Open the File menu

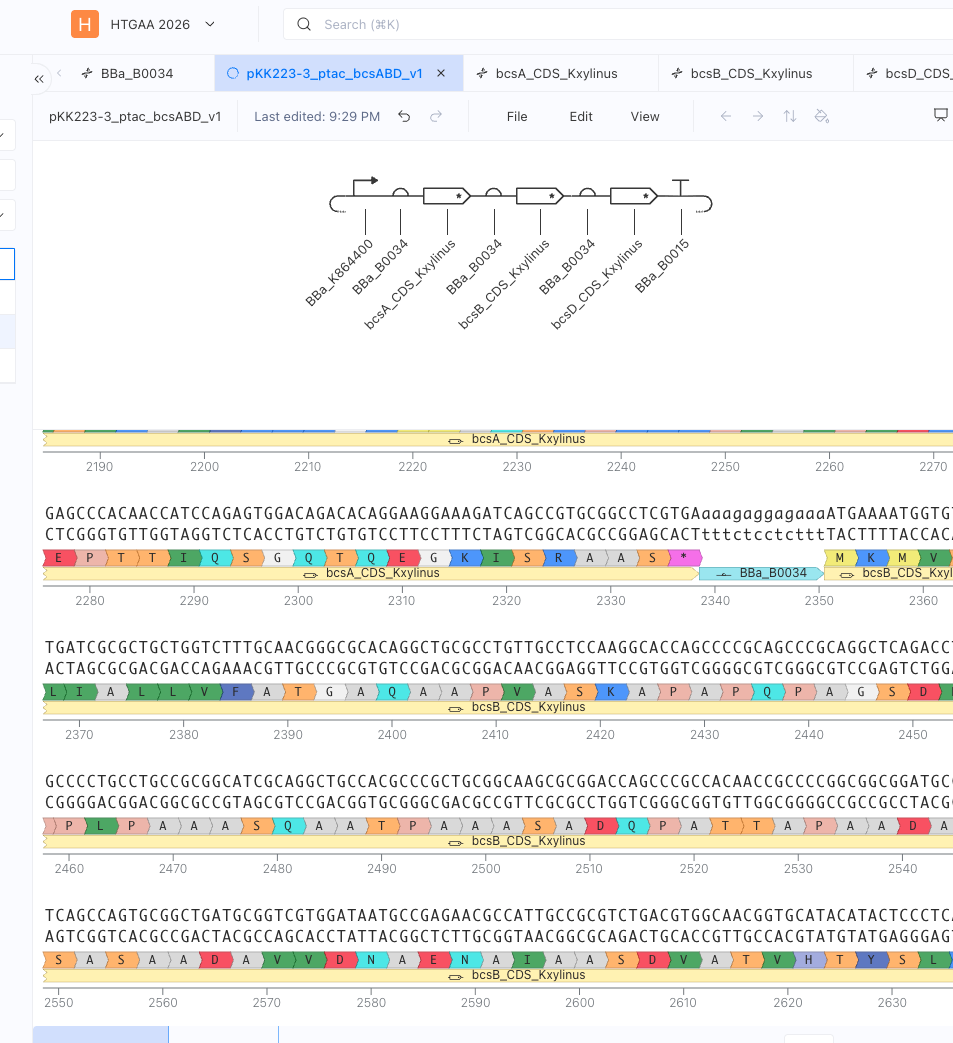pos(517,116)
